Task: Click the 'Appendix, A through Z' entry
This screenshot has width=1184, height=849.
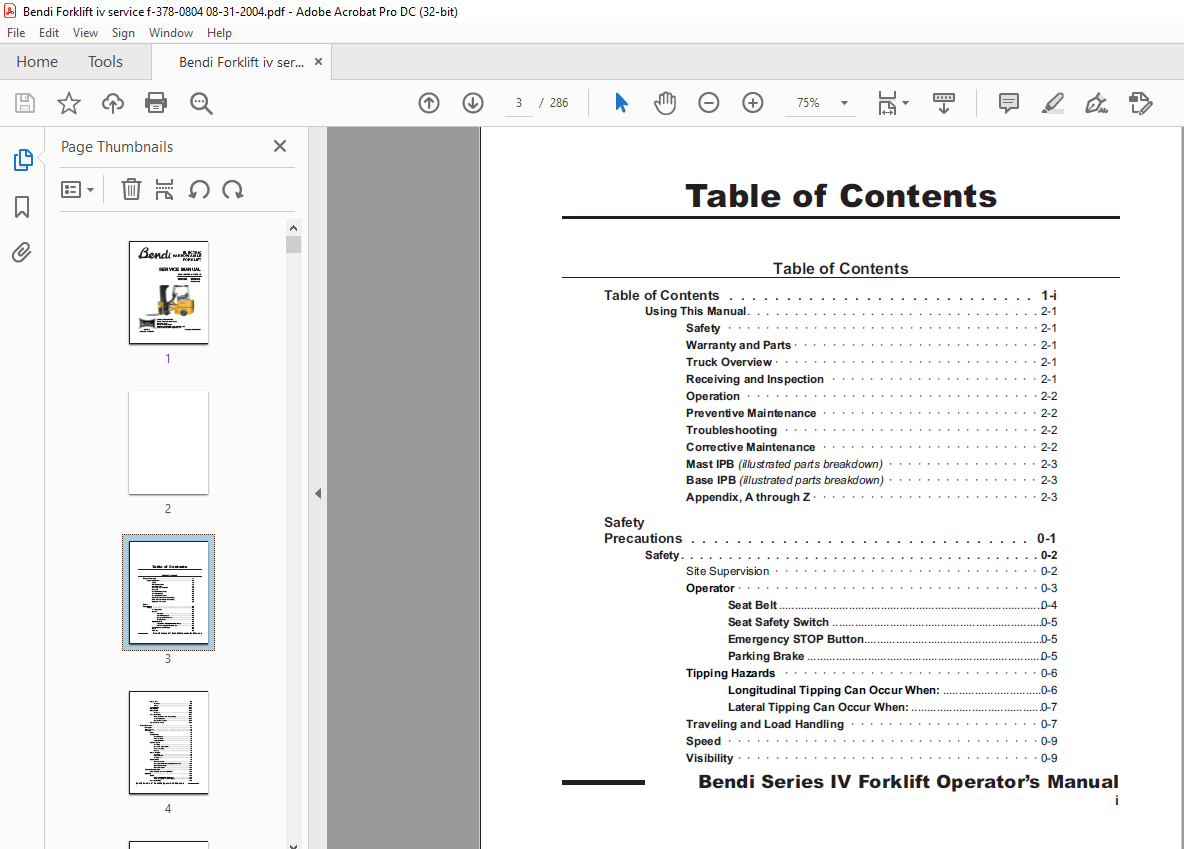Action: click(x=748, y=497)
